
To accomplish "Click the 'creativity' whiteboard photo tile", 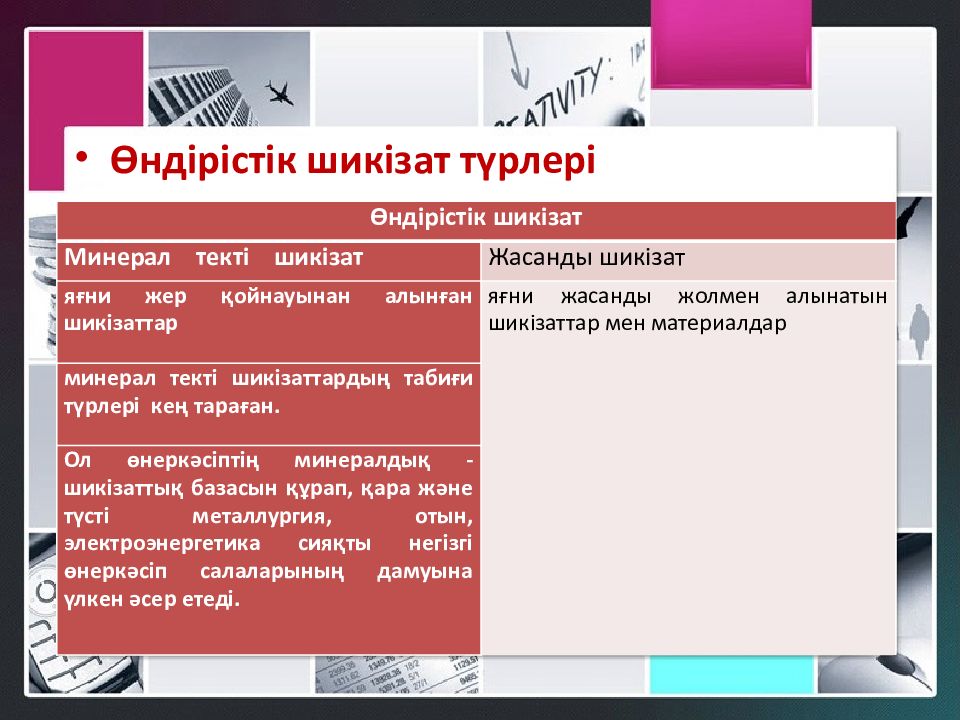I will [564, 78].
